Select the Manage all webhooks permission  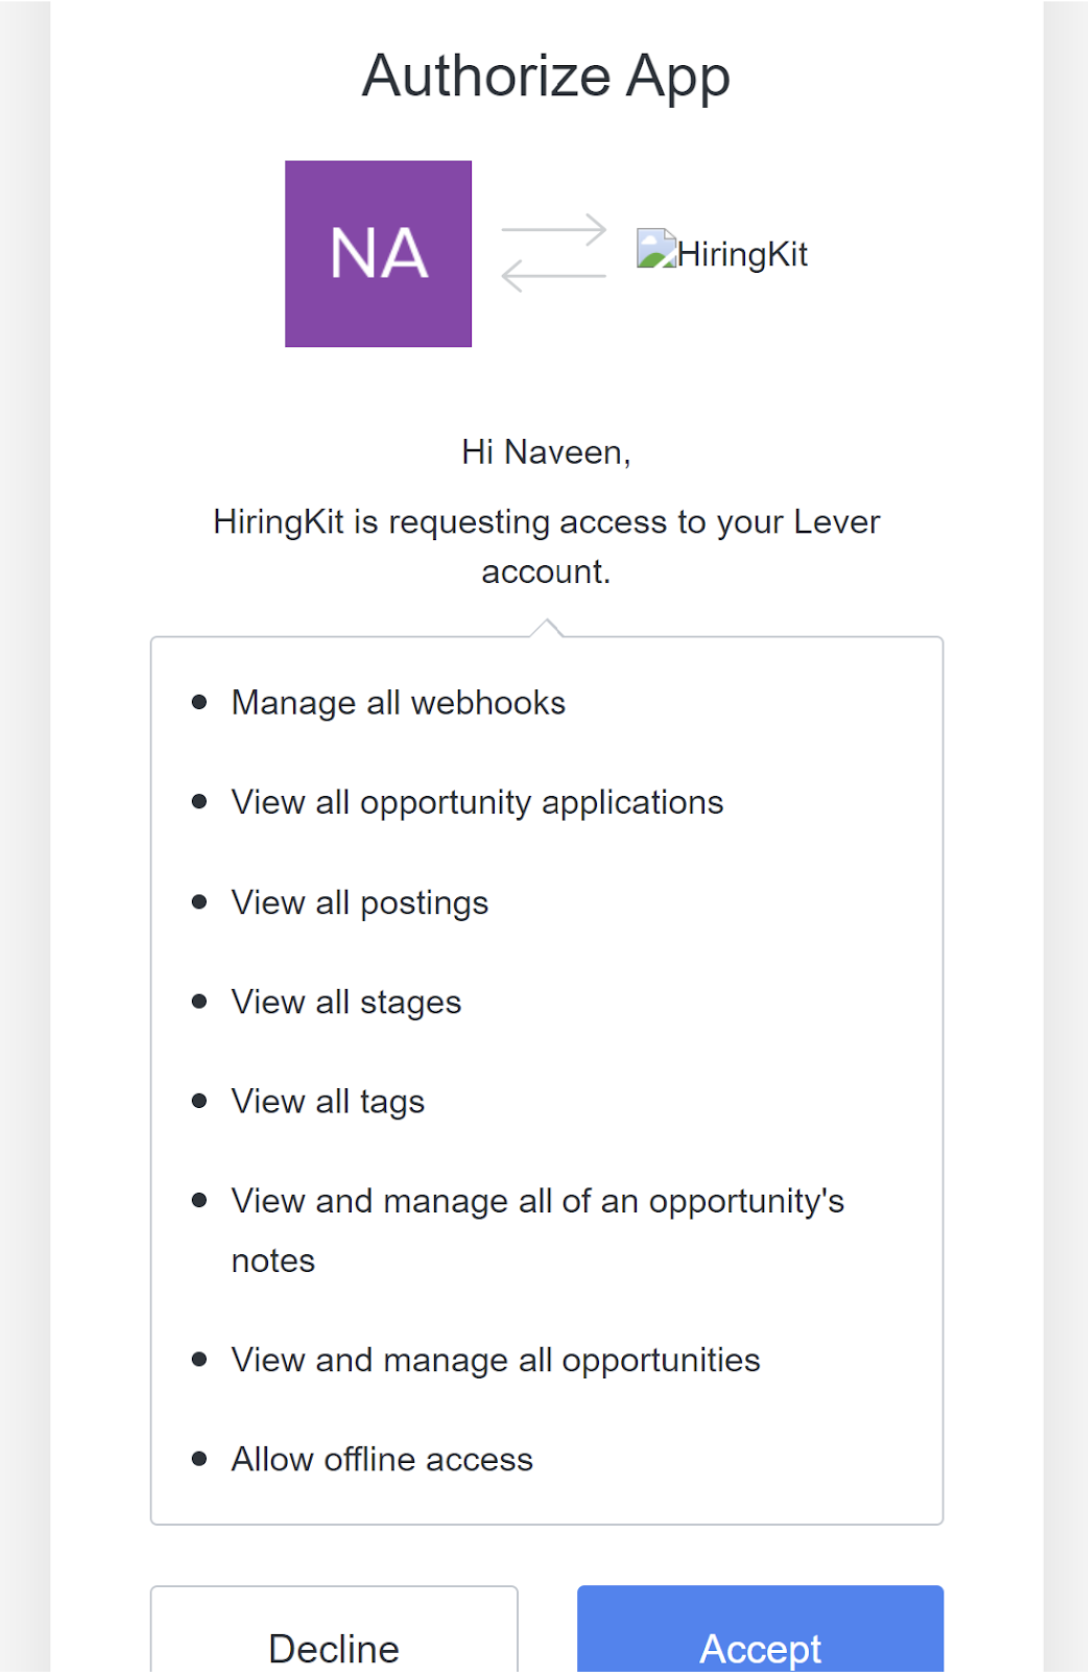(x=398, y=703)
